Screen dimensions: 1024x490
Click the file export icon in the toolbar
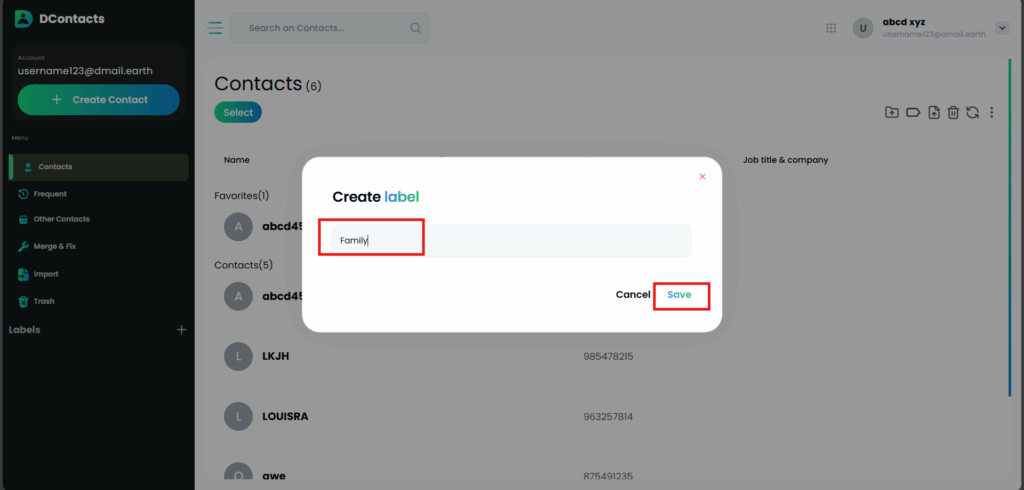pos(933,113)
